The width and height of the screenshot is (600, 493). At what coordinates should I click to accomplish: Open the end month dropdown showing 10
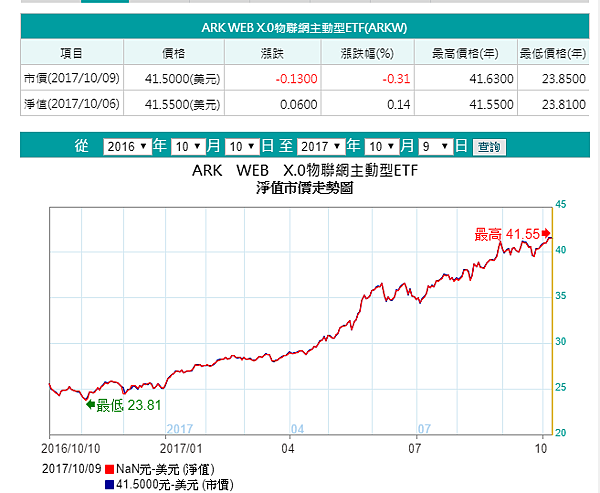(382, 147)
